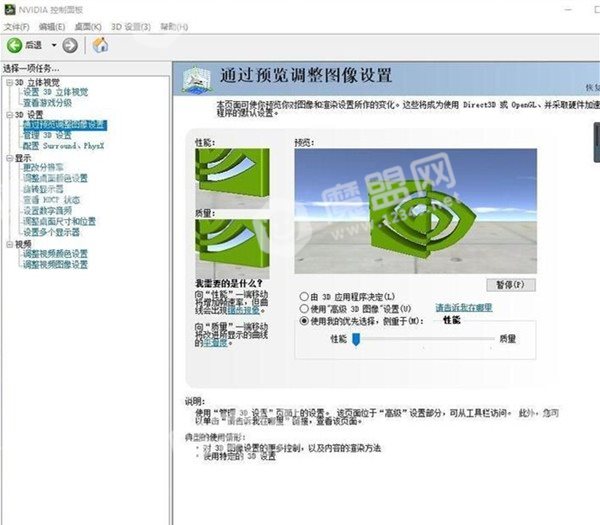Screen dimensions: 600x525
Task: Open the 帮助(H) menu
Action: [x=174, y=27]
